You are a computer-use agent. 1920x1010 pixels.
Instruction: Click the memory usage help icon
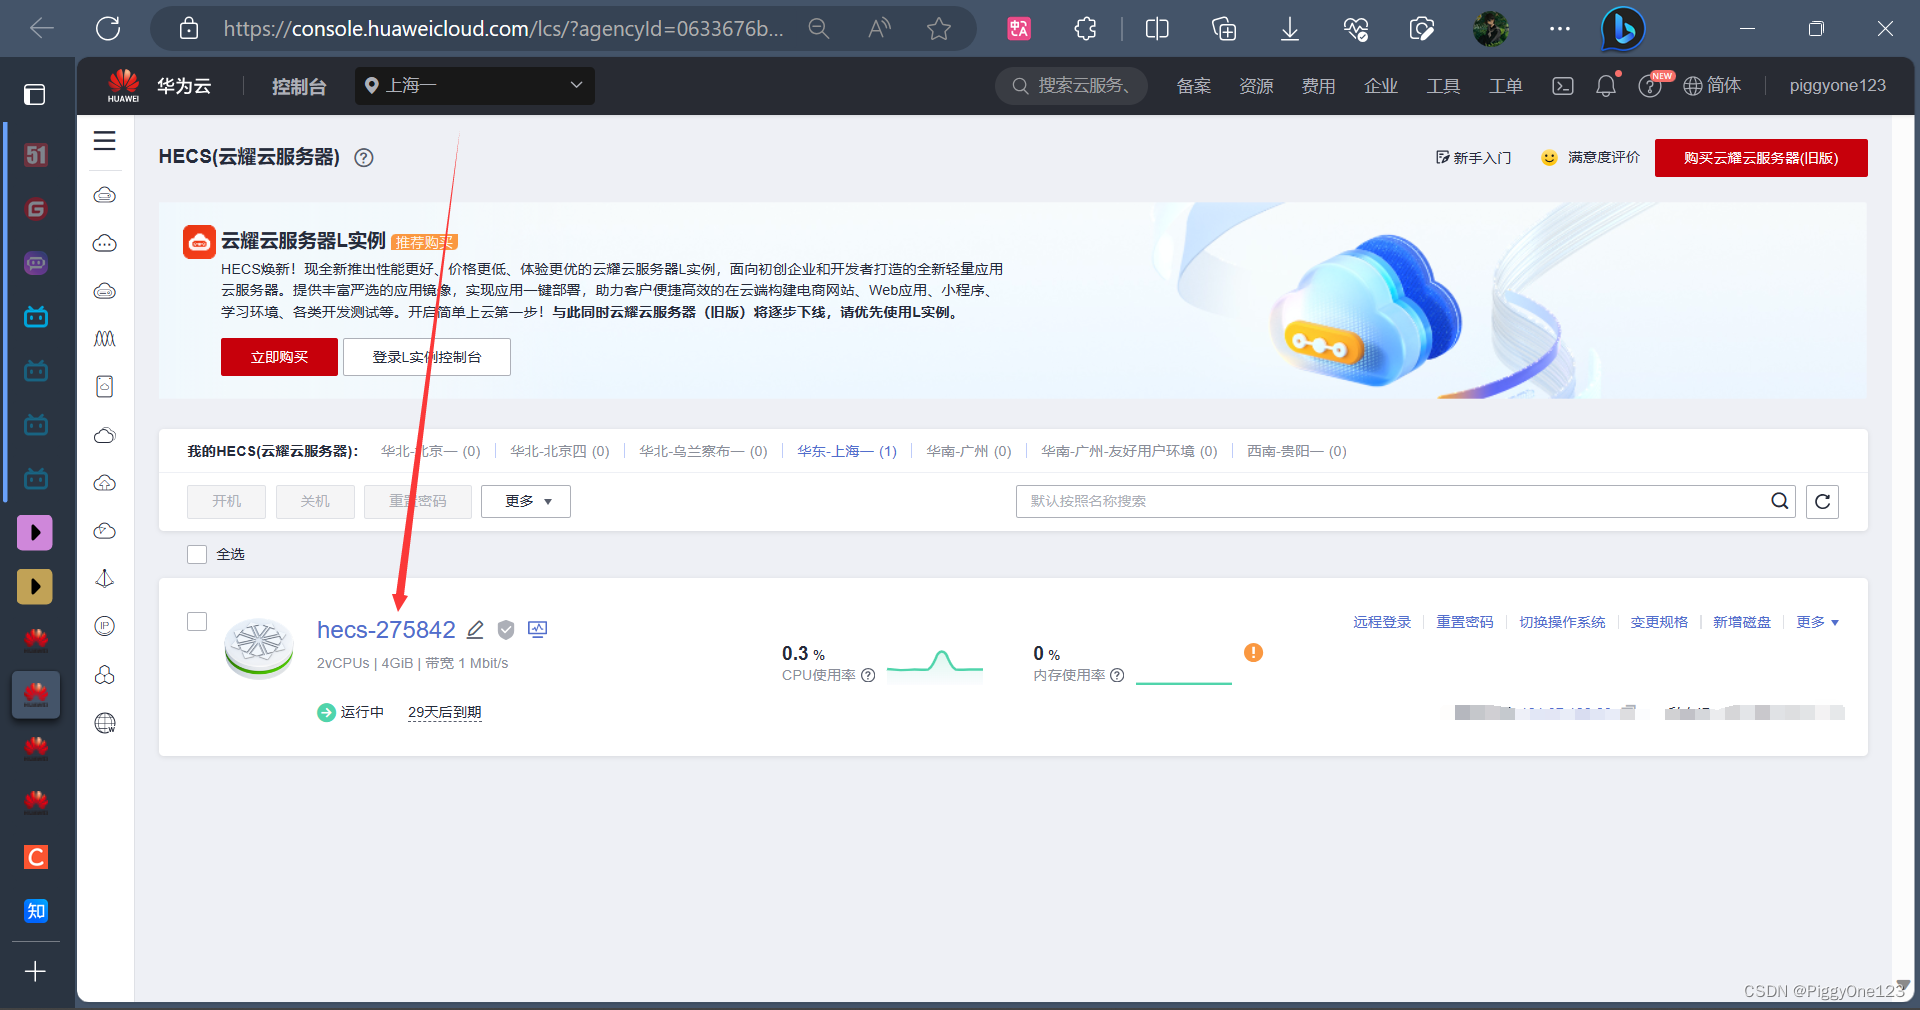tap(1118, 675)
